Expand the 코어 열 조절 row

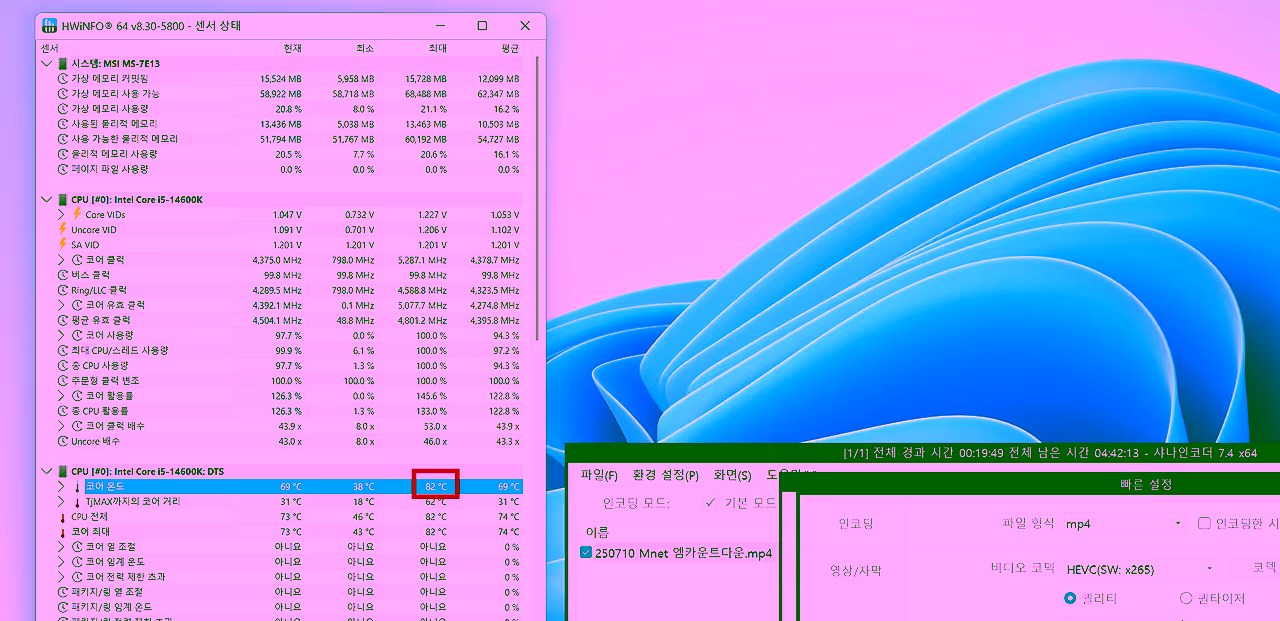(x=62, y=546)
